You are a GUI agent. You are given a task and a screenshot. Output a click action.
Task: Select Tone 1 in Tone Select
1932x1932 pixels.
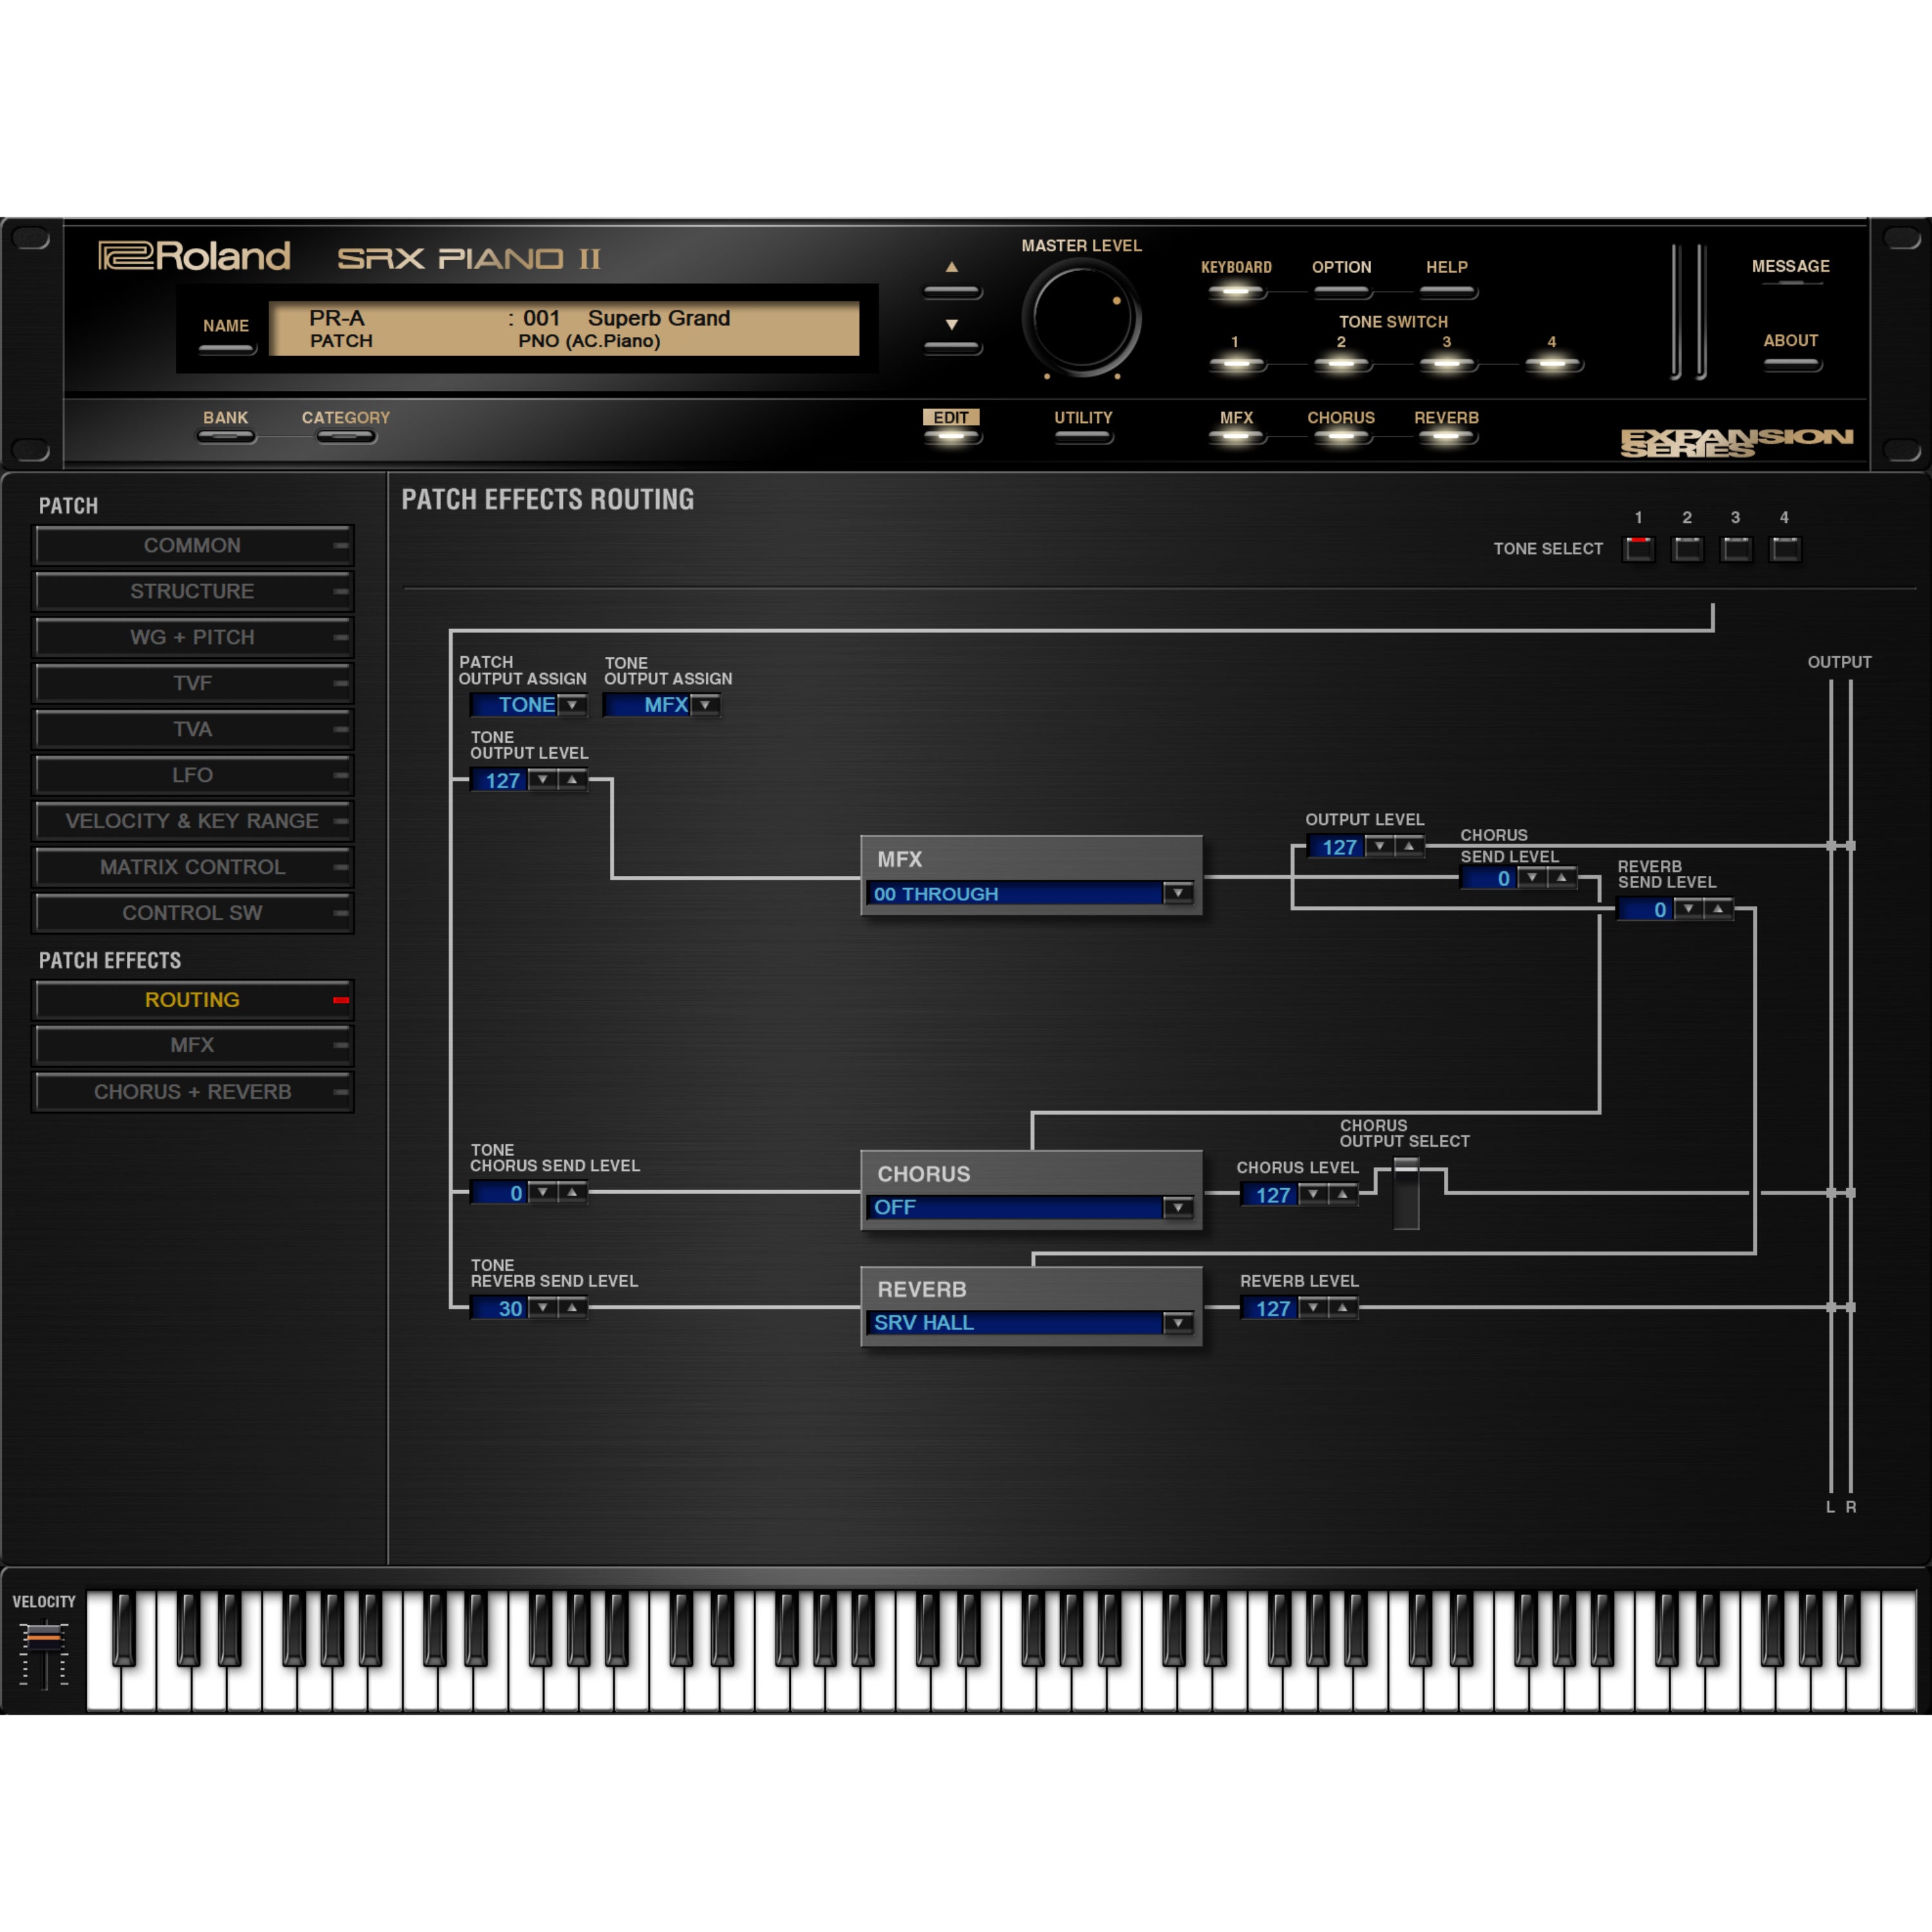(1638, 549)
